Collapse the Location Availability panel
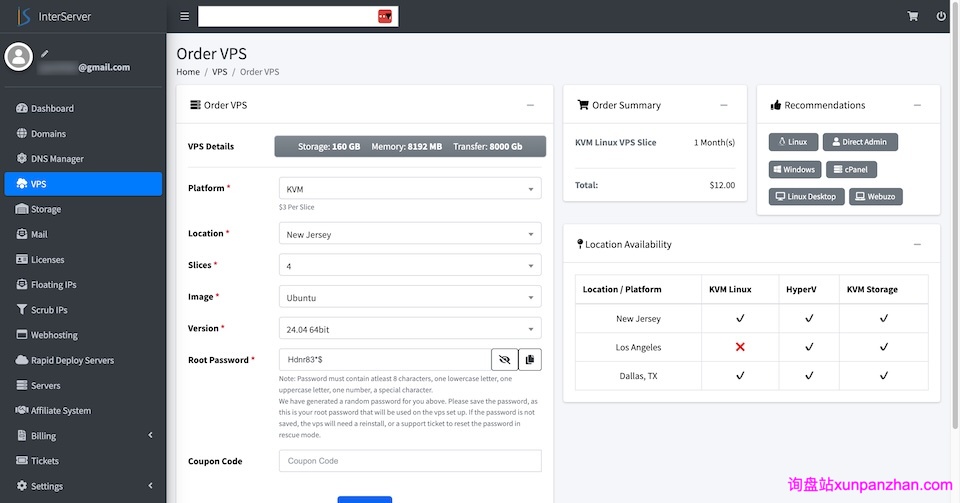Image resolution: width=960 pixels, height=503 pixels. (x=917, y=244)
